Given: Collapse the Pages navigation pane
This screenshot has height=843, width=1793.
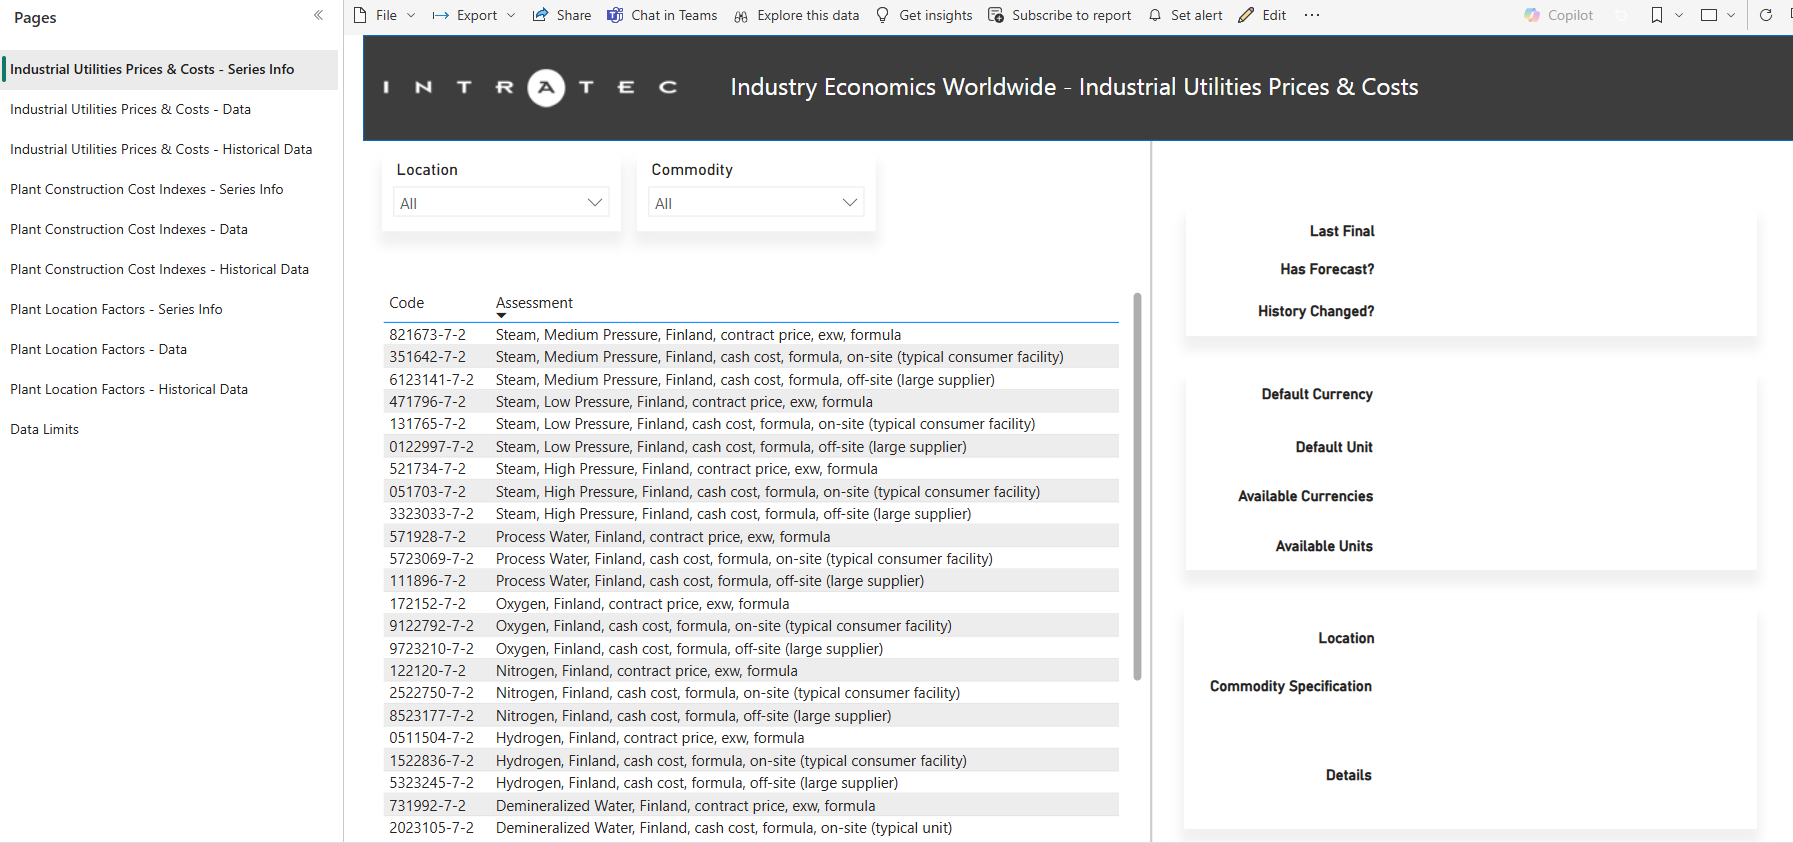Looking at the screenshot, I should tap(318, 15).
